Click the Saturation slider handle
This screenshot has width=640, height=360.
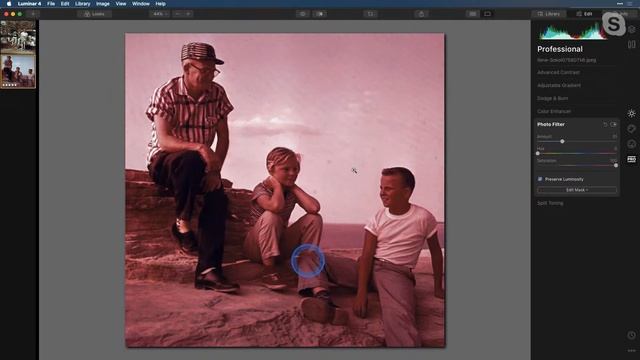pos(616,165)
